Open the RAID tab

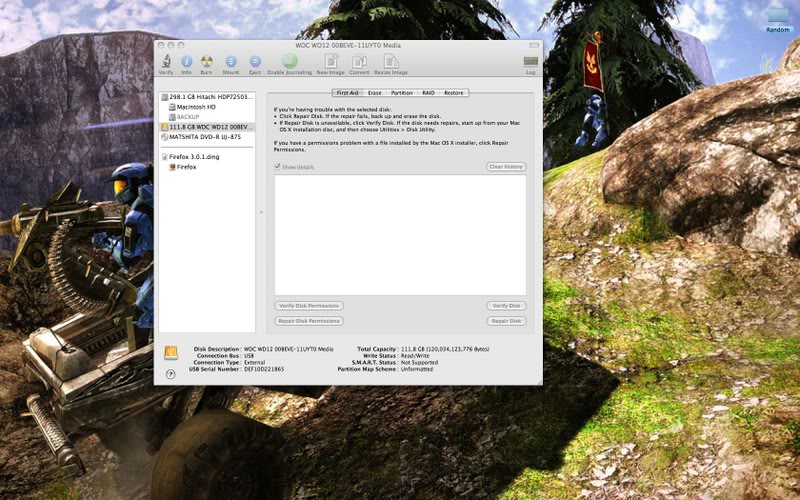point(429,93)
